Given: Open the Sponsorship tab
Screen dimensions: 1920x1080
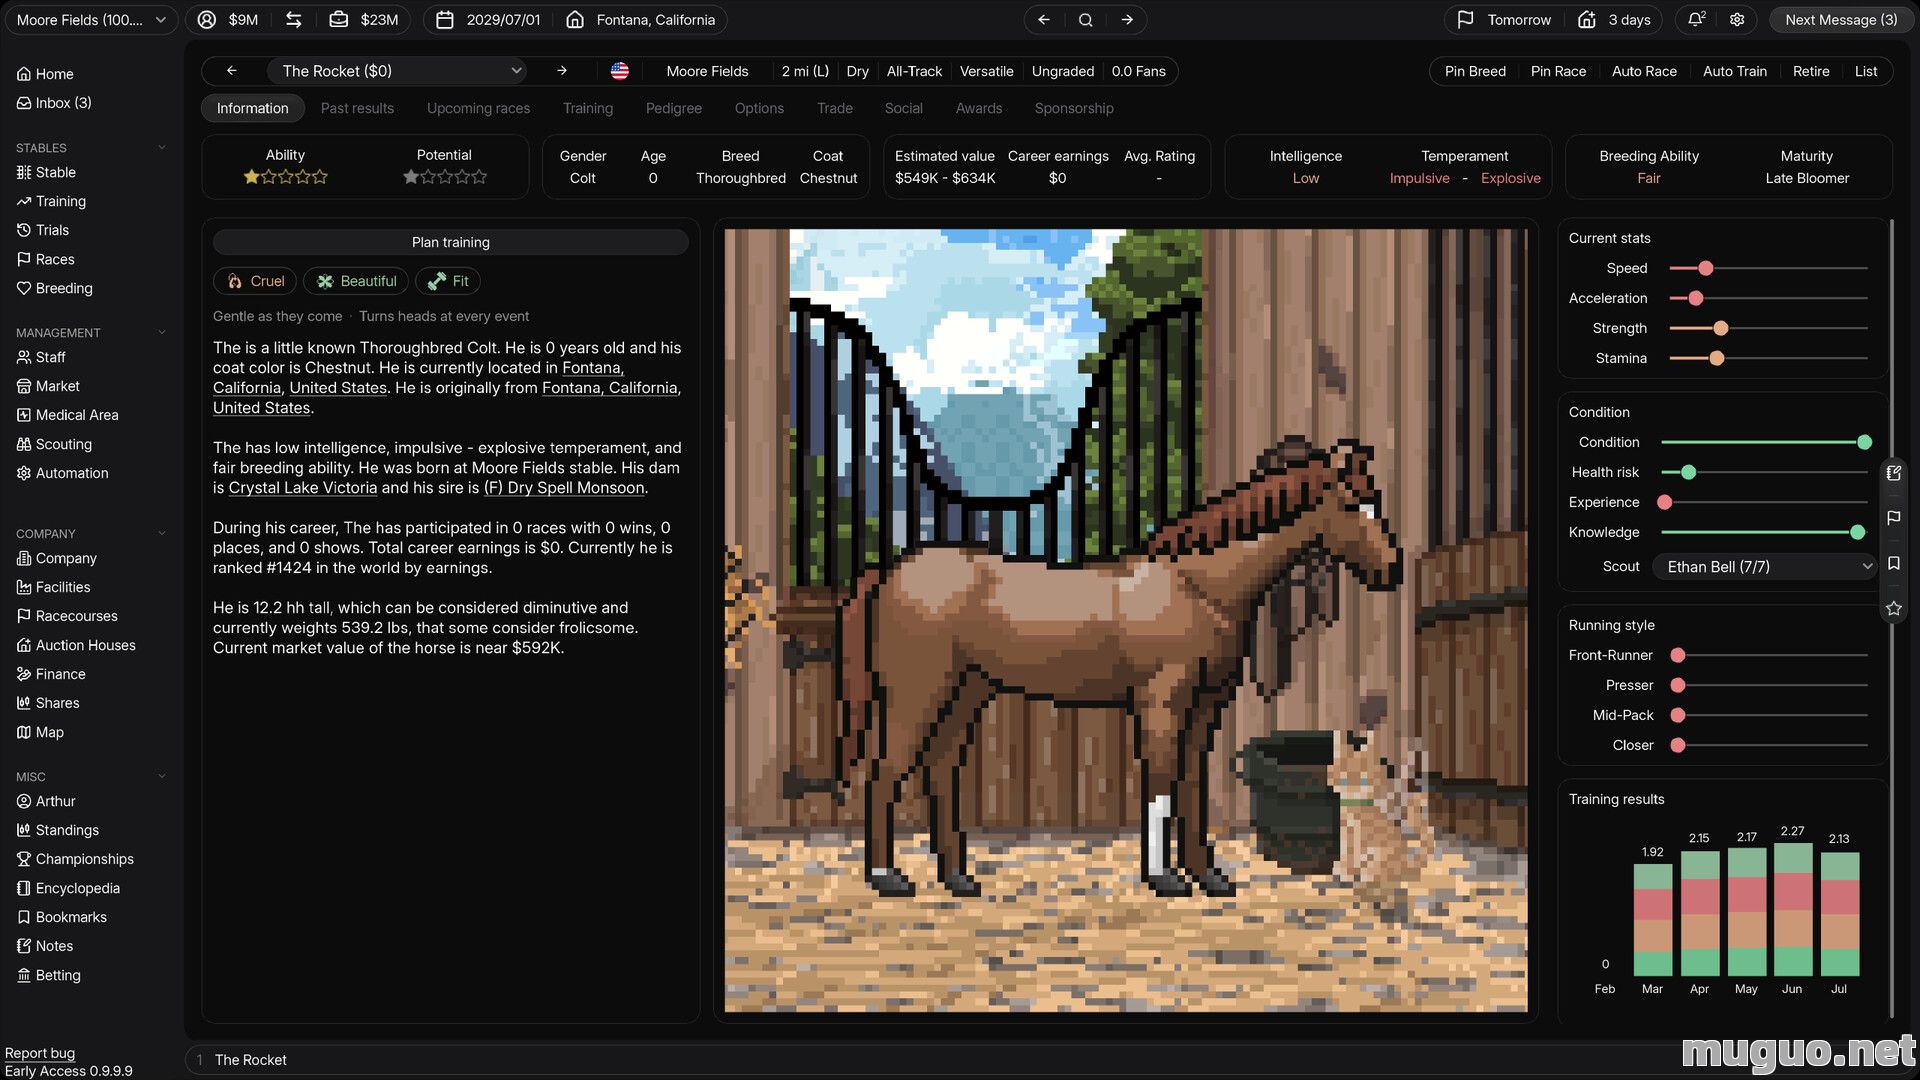Looking at the screenshot, I should [1074, 108].
